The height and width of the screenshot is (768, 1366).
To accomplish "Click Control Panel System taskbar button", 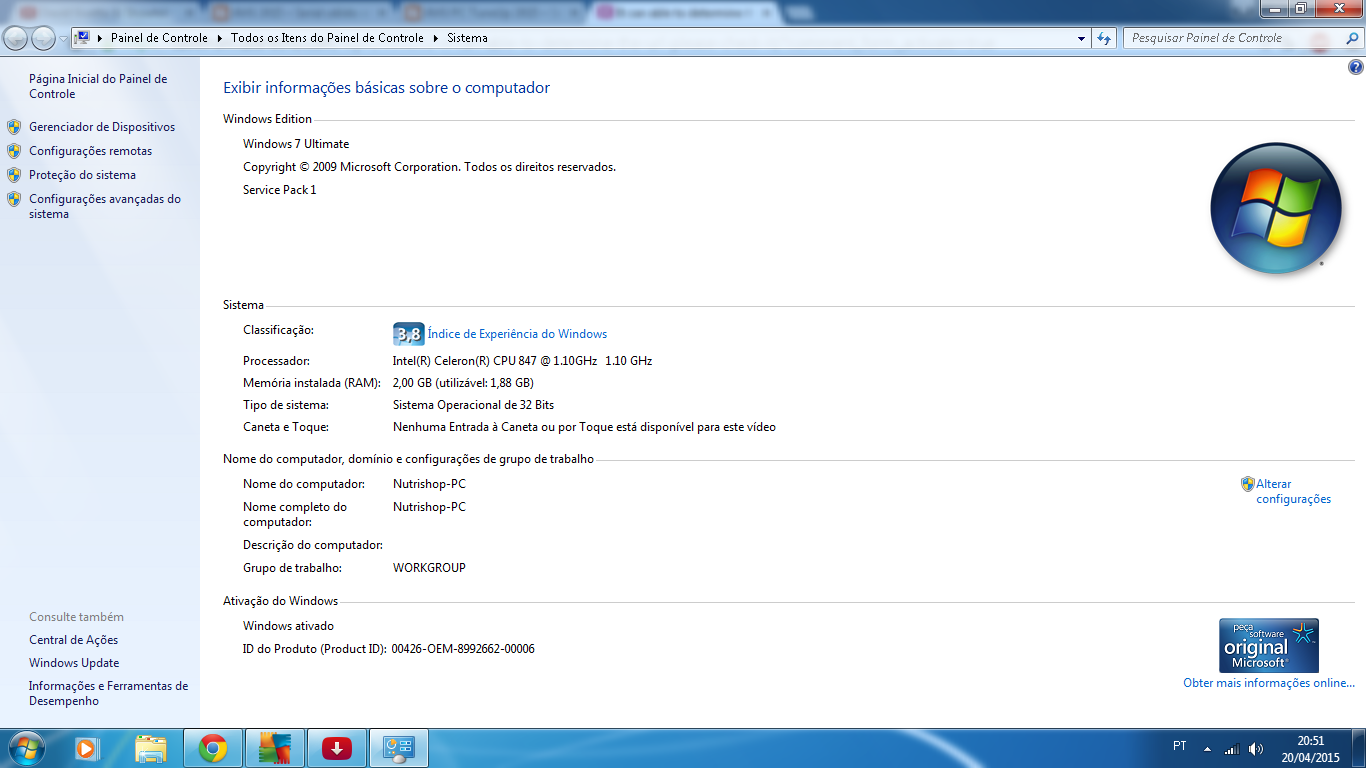I will click(x=399, y=748).
